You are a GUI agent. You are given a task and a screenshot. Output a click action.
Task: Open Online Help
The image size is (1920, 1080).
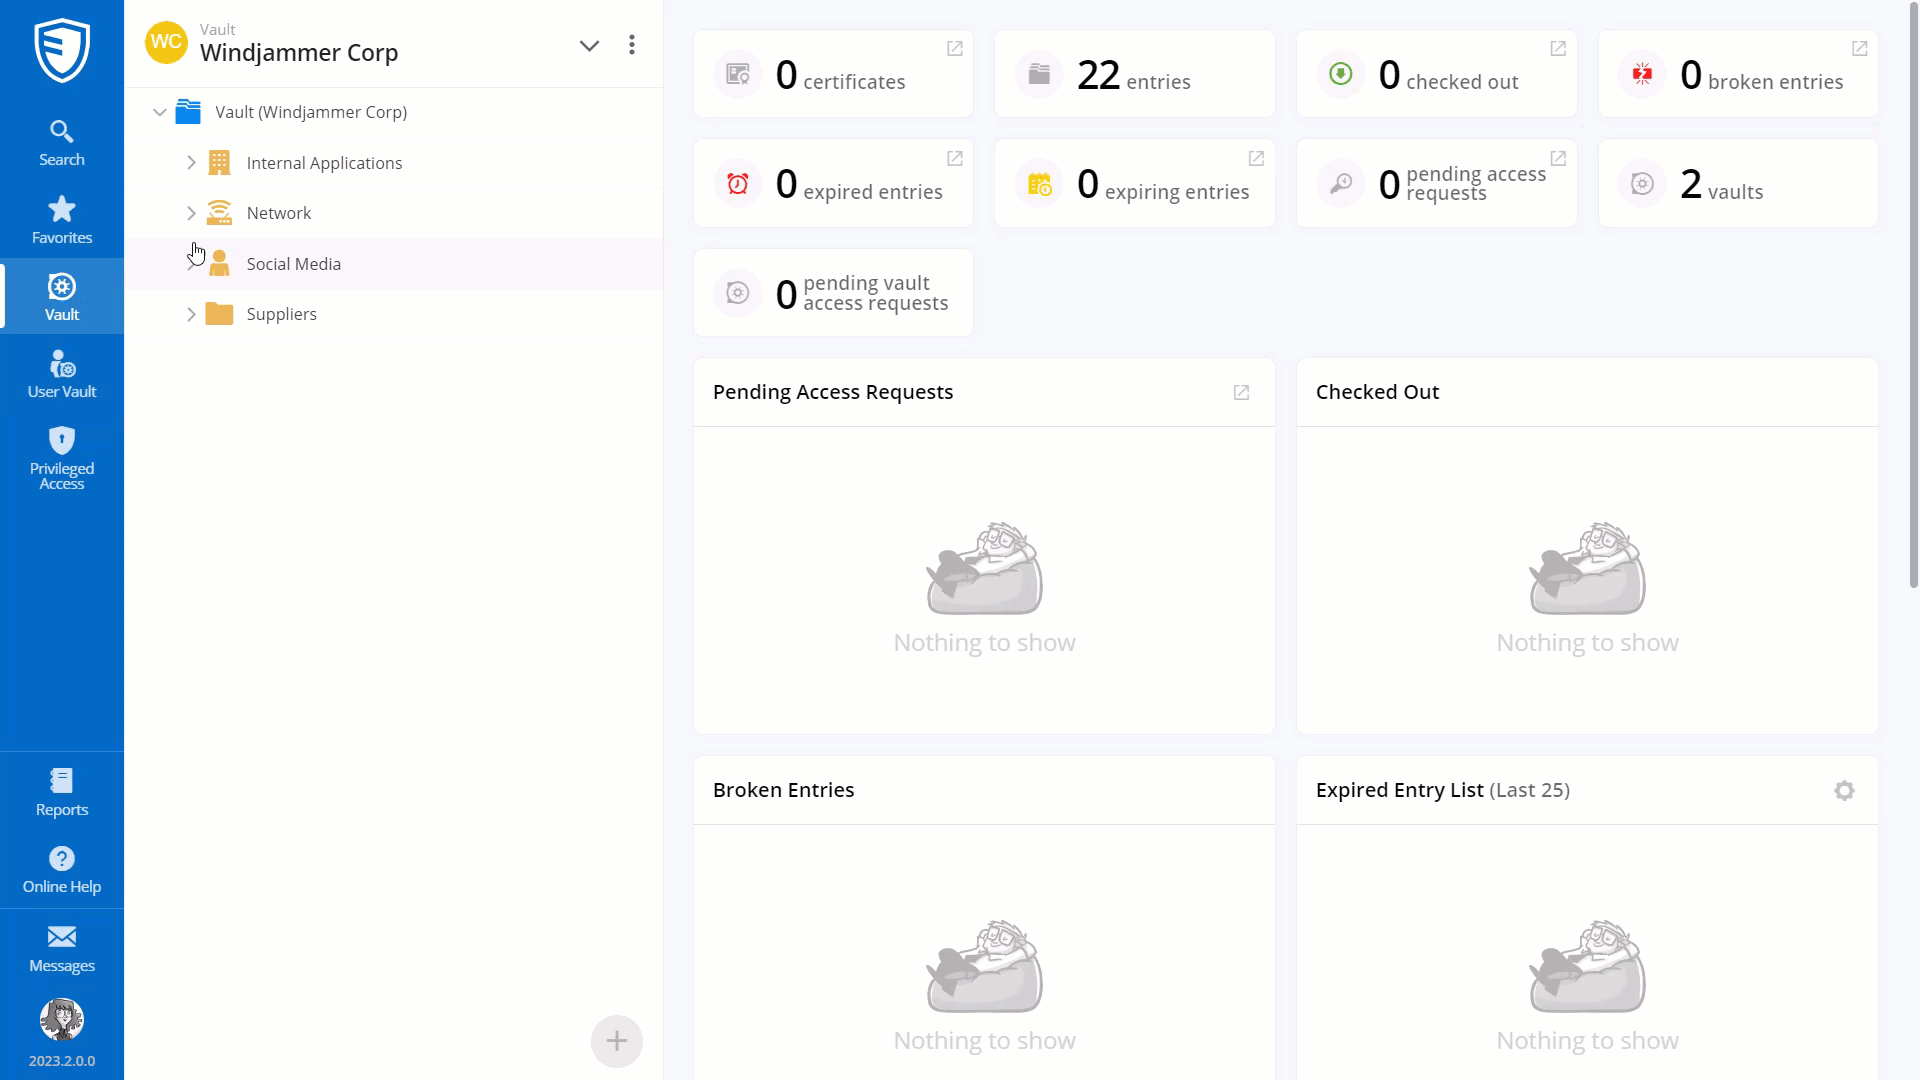[61, 870]
